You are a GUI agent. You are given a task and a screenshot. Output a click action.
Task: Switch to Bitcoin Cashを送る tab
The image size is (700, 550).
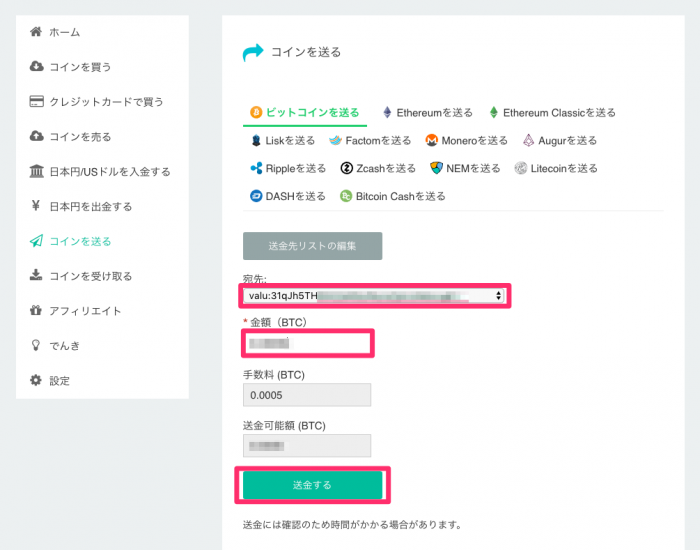pos(393,196)
